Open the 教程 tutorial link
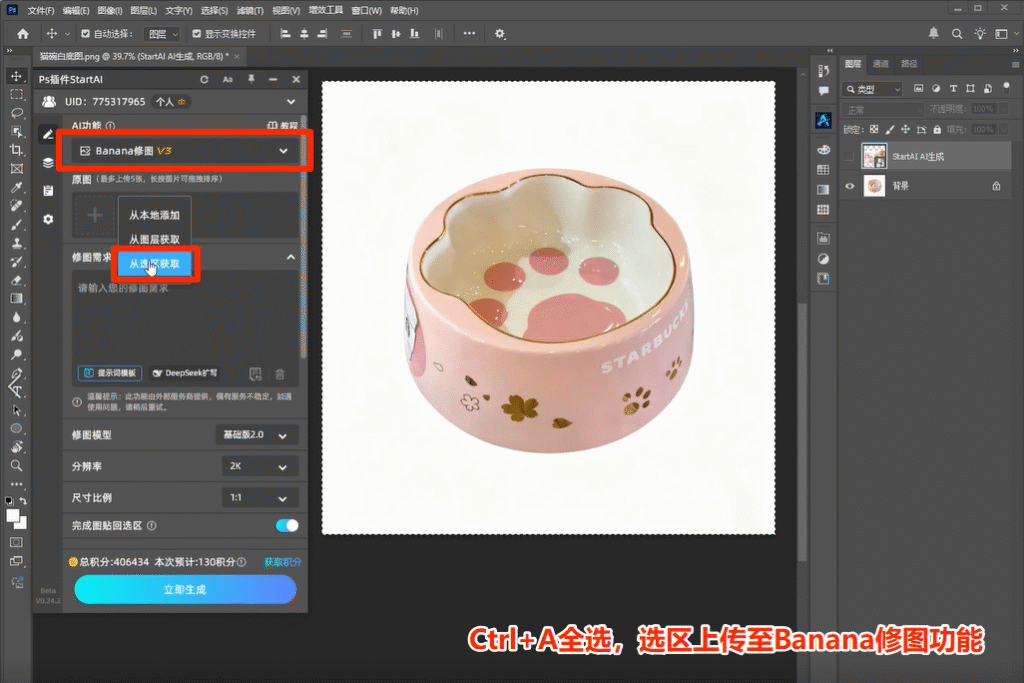The width and height of the screenshot is (1024, 683). point(283,125)
